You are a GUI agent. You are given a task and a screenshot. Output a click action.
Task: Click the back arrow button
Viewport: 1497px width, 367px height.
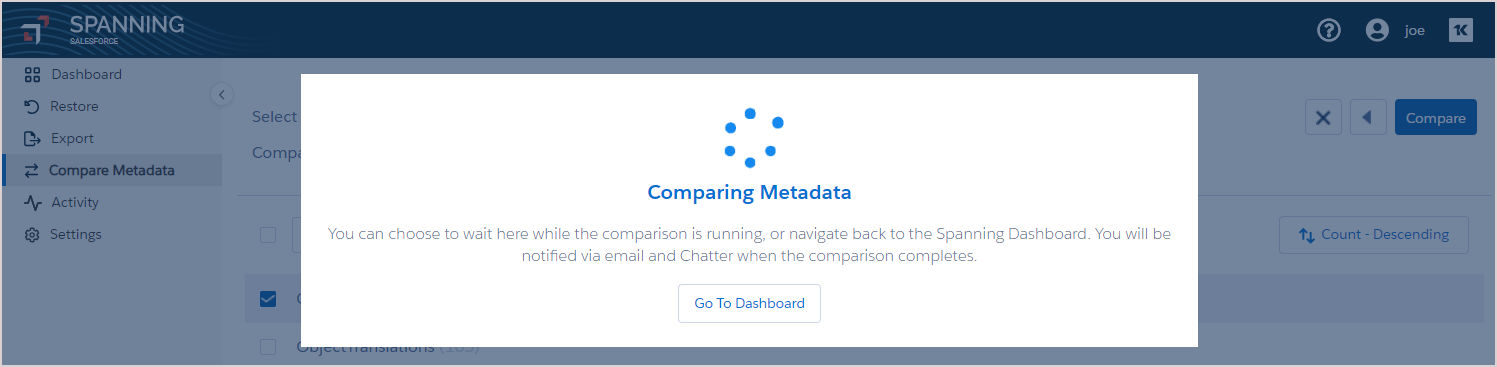point(1368,118)
